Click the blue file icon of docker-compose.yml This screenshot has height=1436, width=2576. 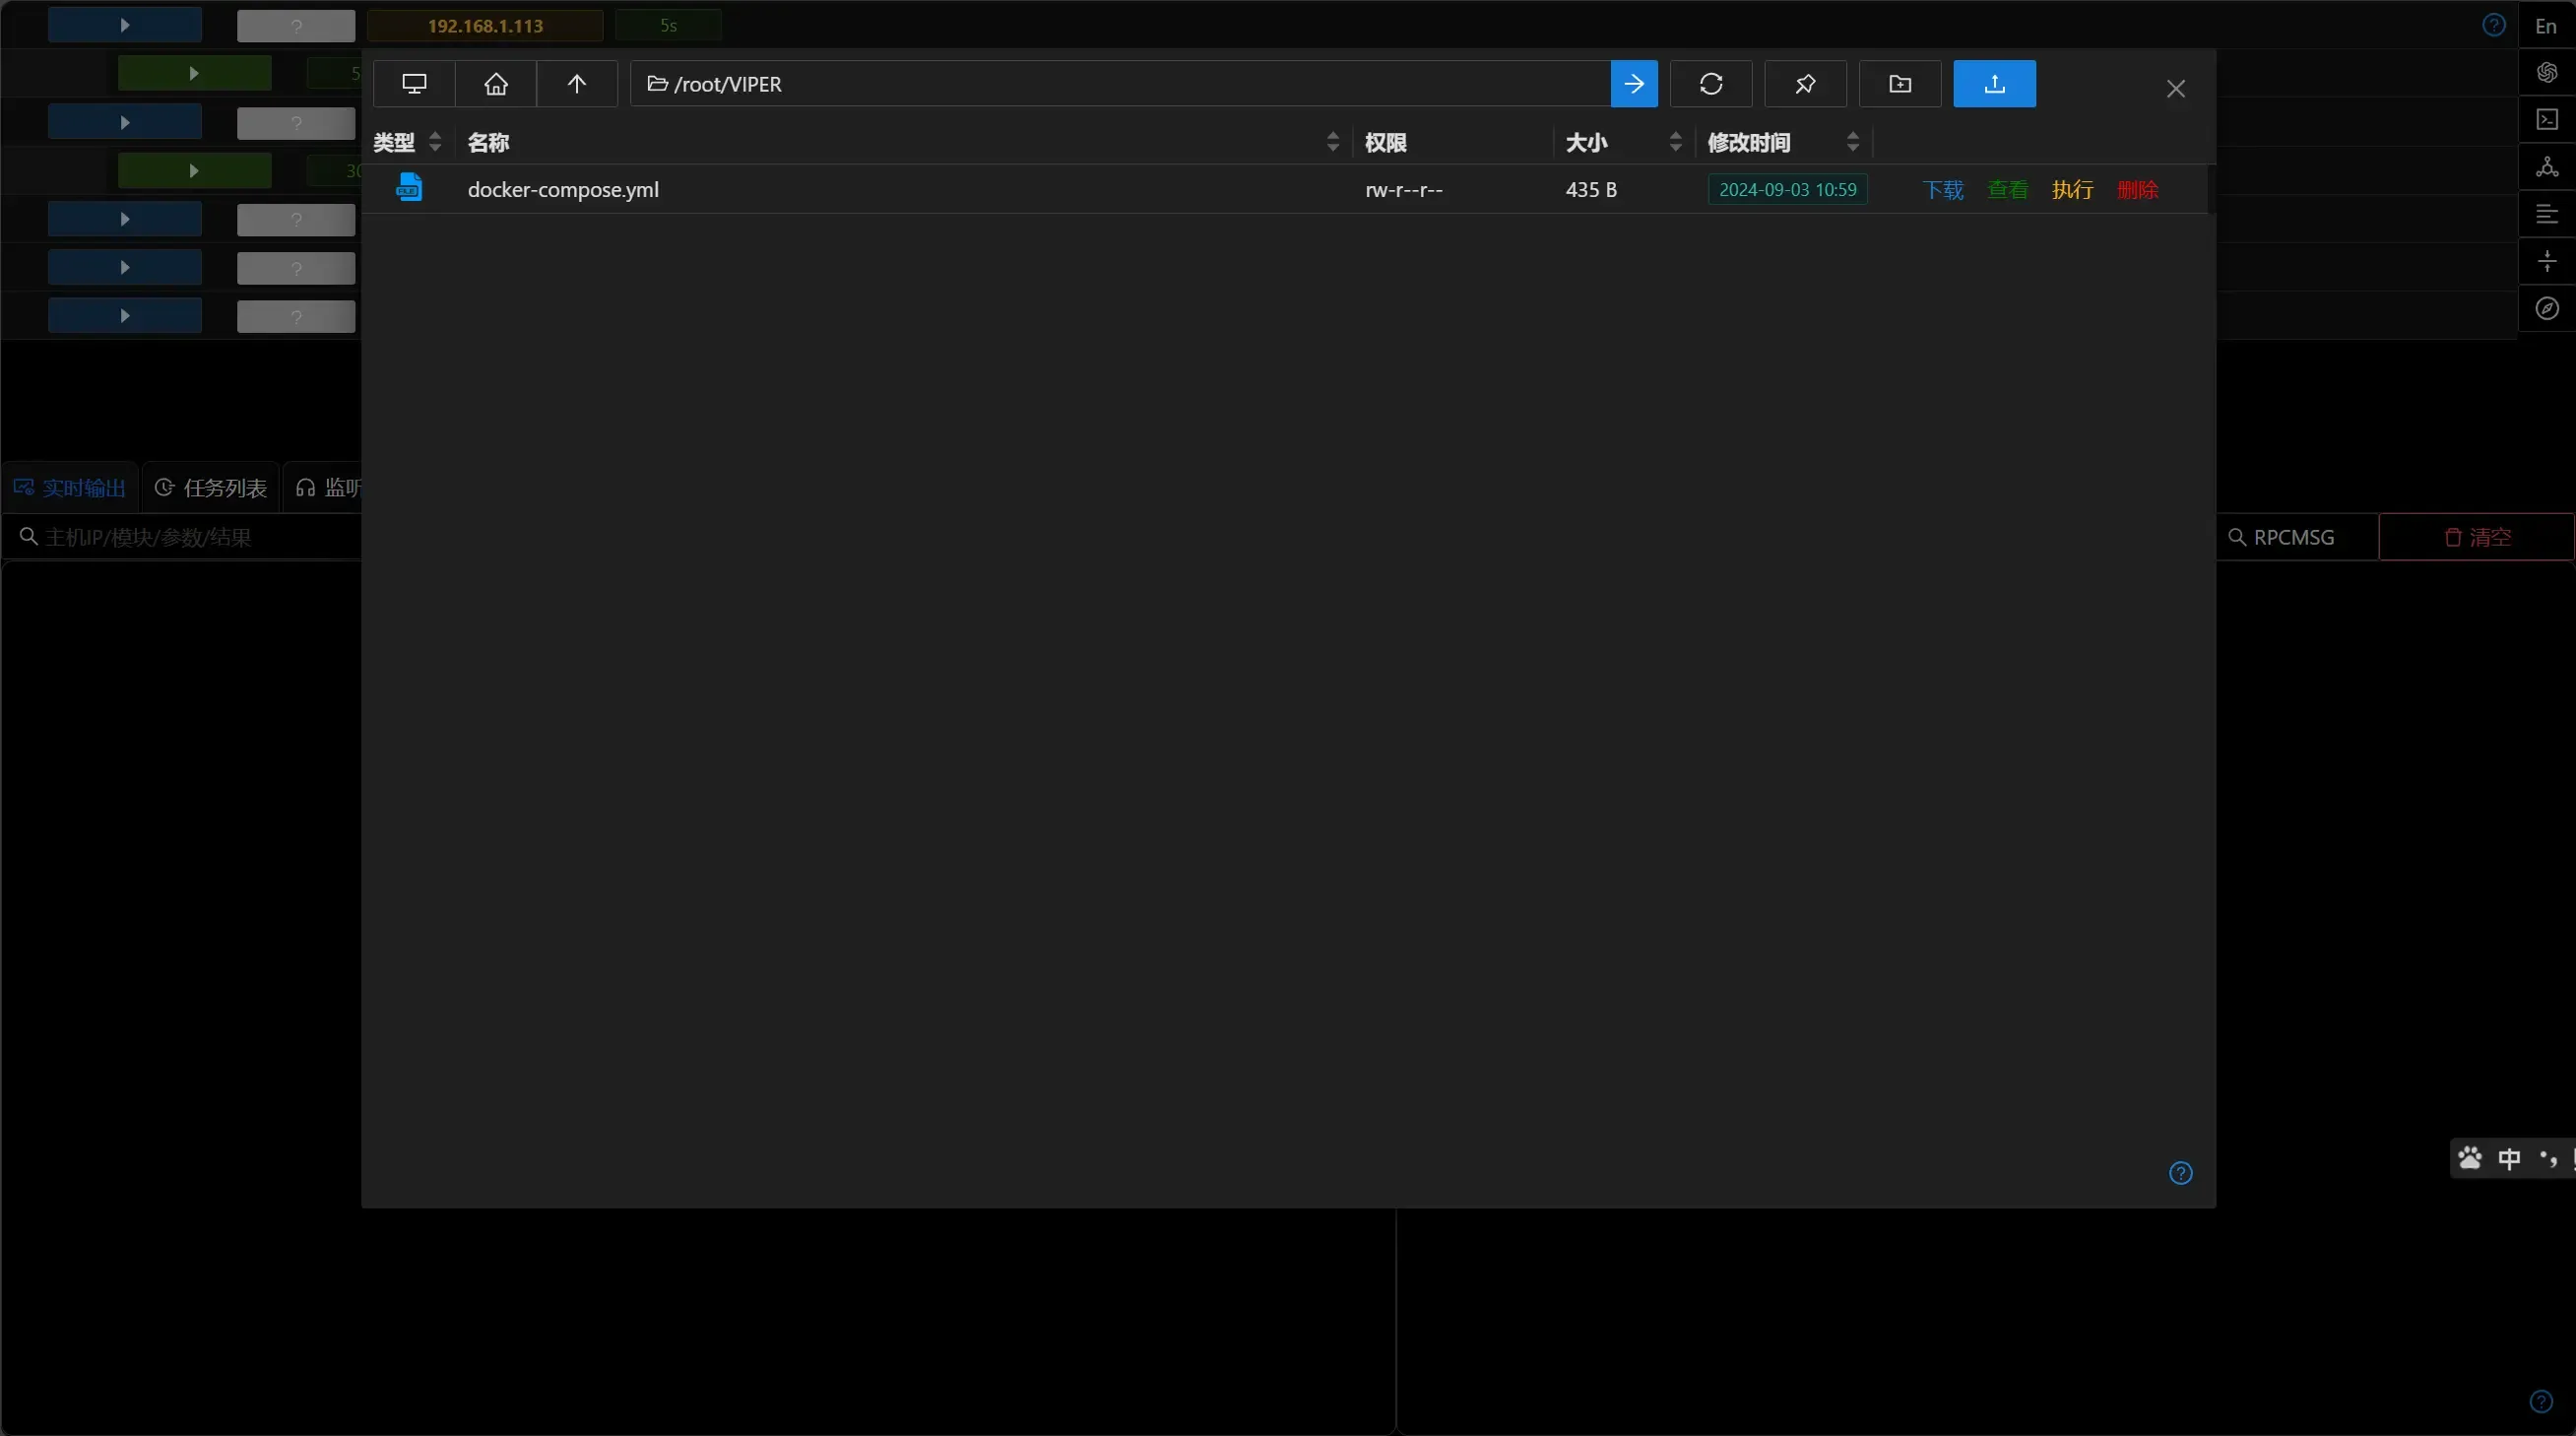point(409,188)
